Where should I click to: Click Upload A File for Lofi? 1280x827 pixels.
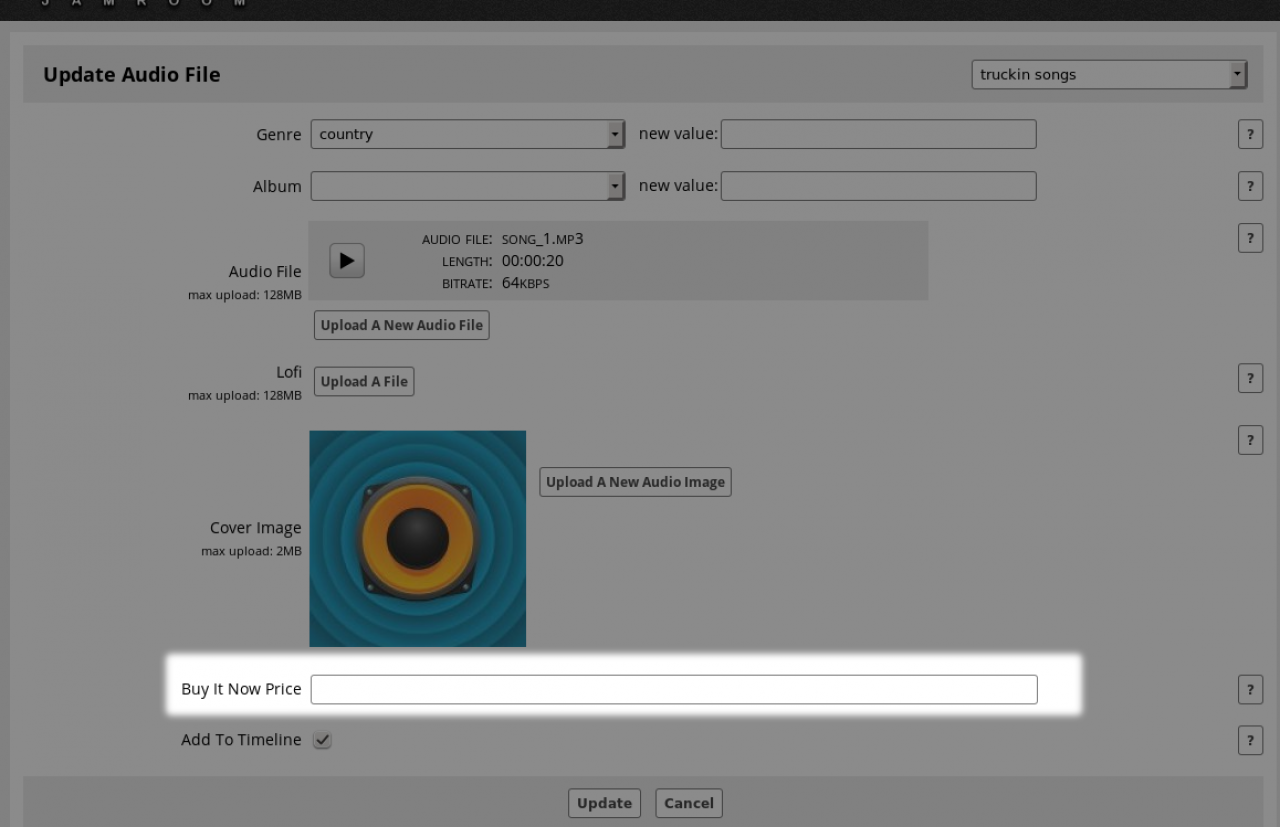tap(364, 381)
